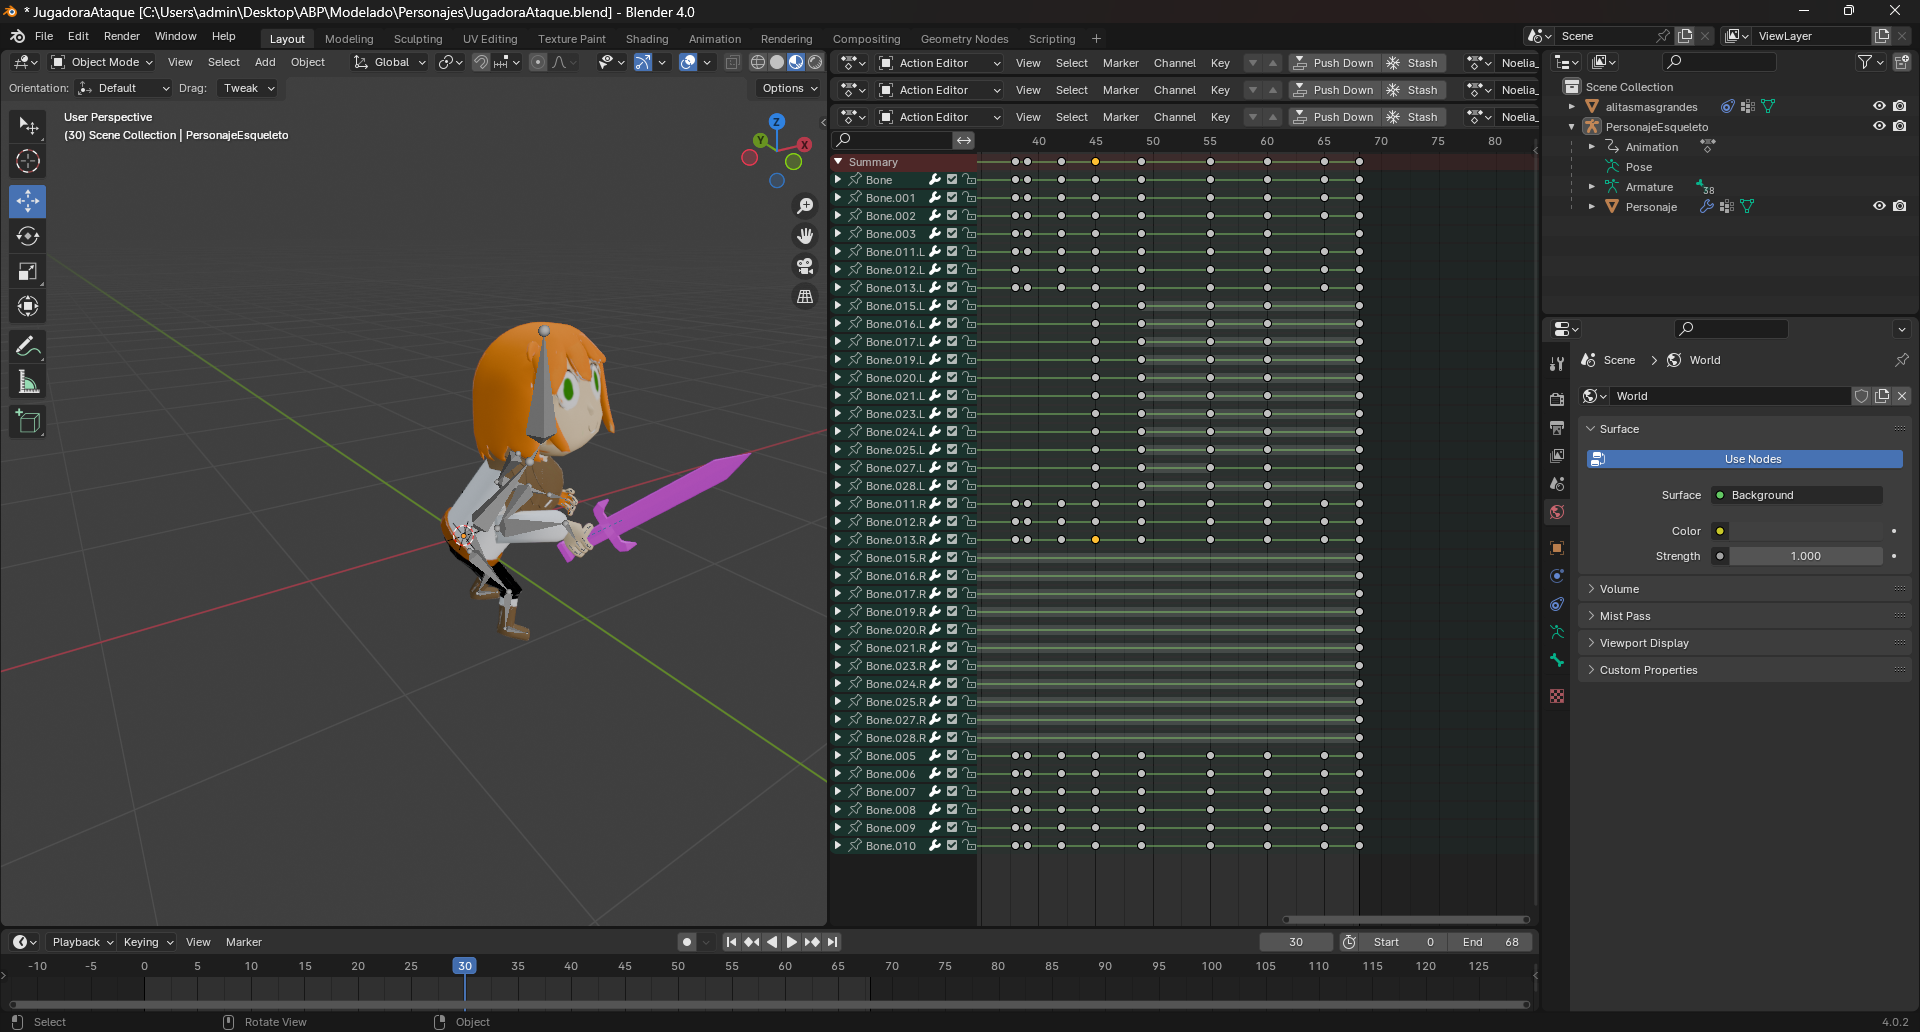
Task: Select the Scale tool
Action: (x=28, y=272)
